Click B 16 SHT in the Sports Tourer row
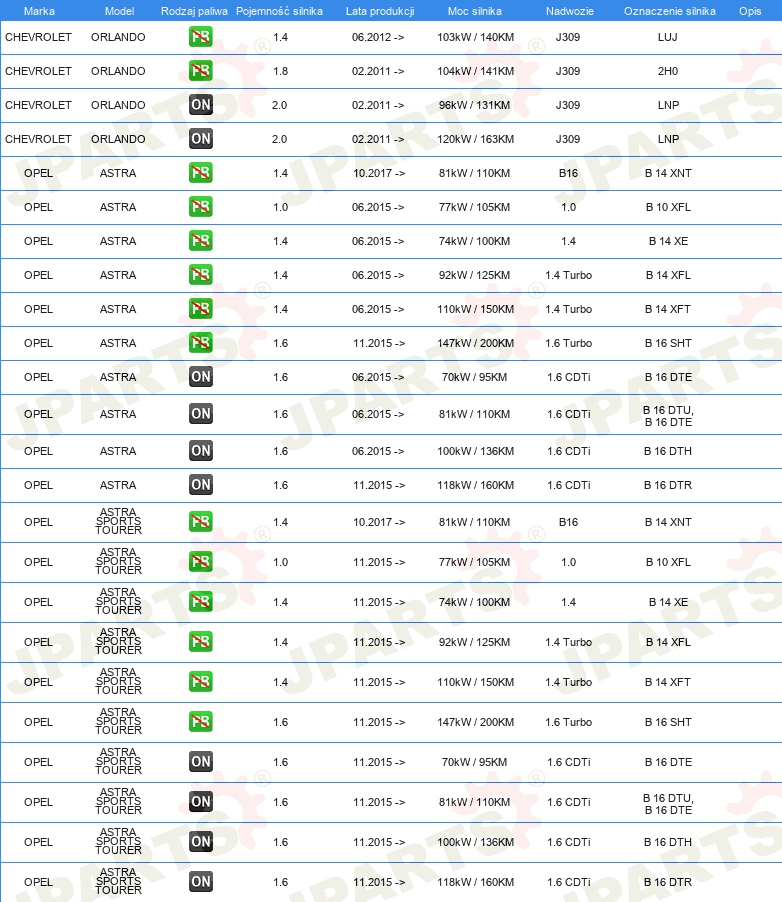The image size is (782, 902). (668, 721)
